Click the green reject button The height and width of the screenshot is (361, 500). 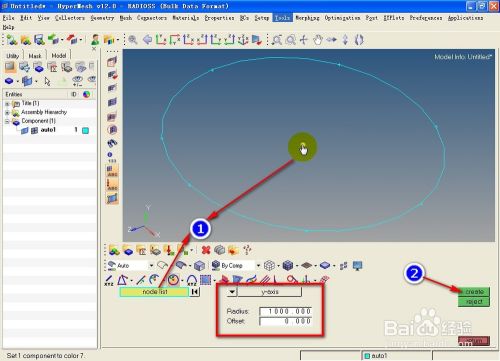coord(474,302)
